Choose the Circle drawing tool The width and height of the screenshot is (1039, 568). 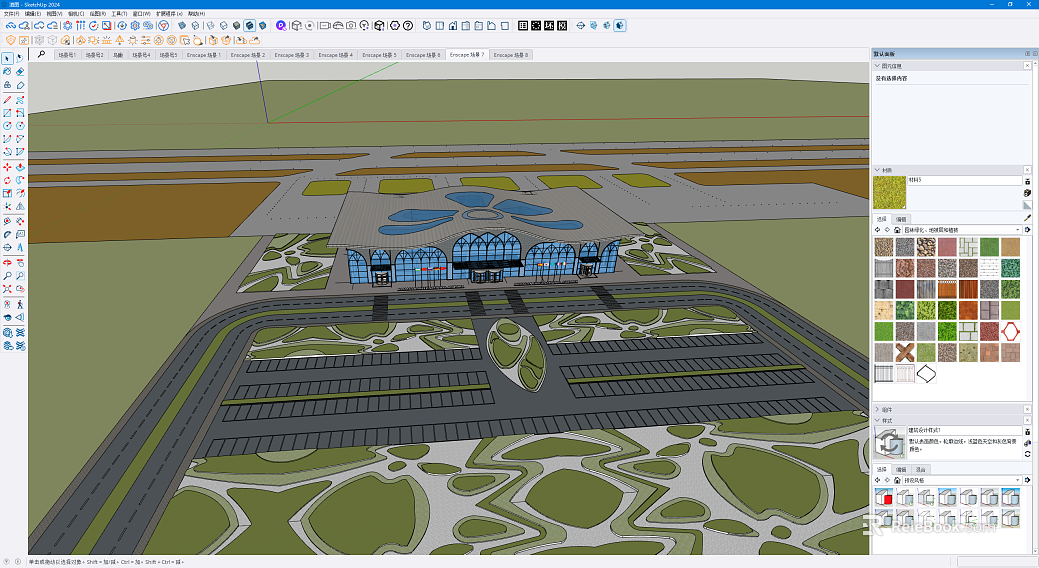coord(7,126)
